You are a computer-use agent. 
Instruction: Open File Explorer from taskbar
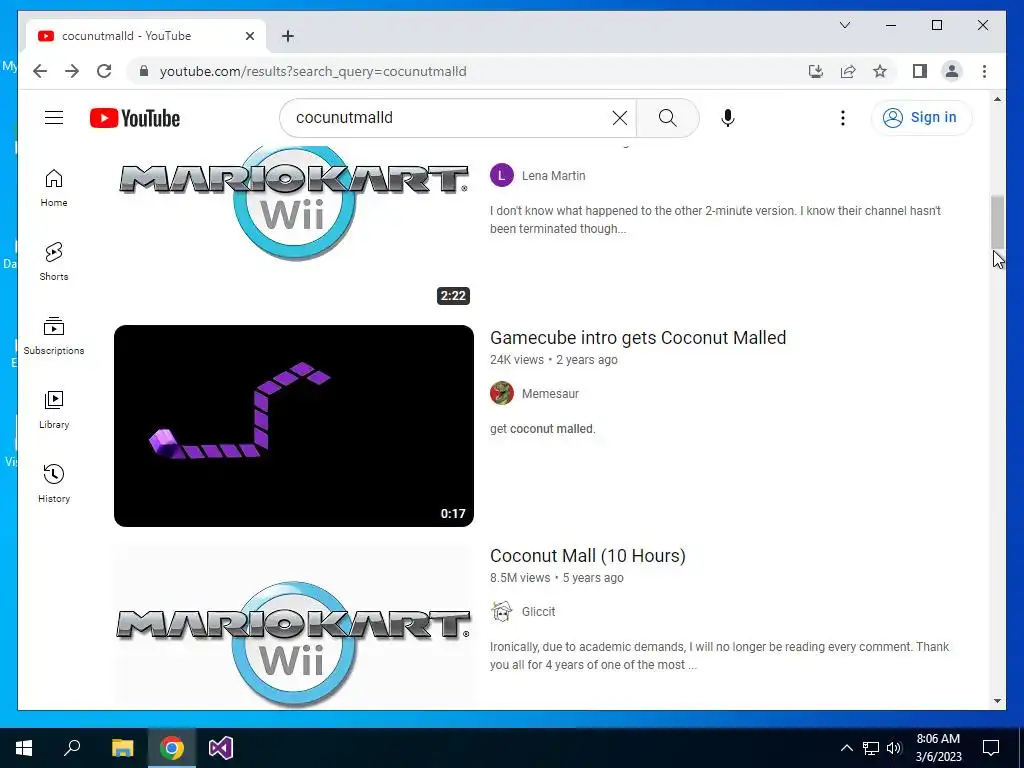pyautogui.click(x=122, y=748)
